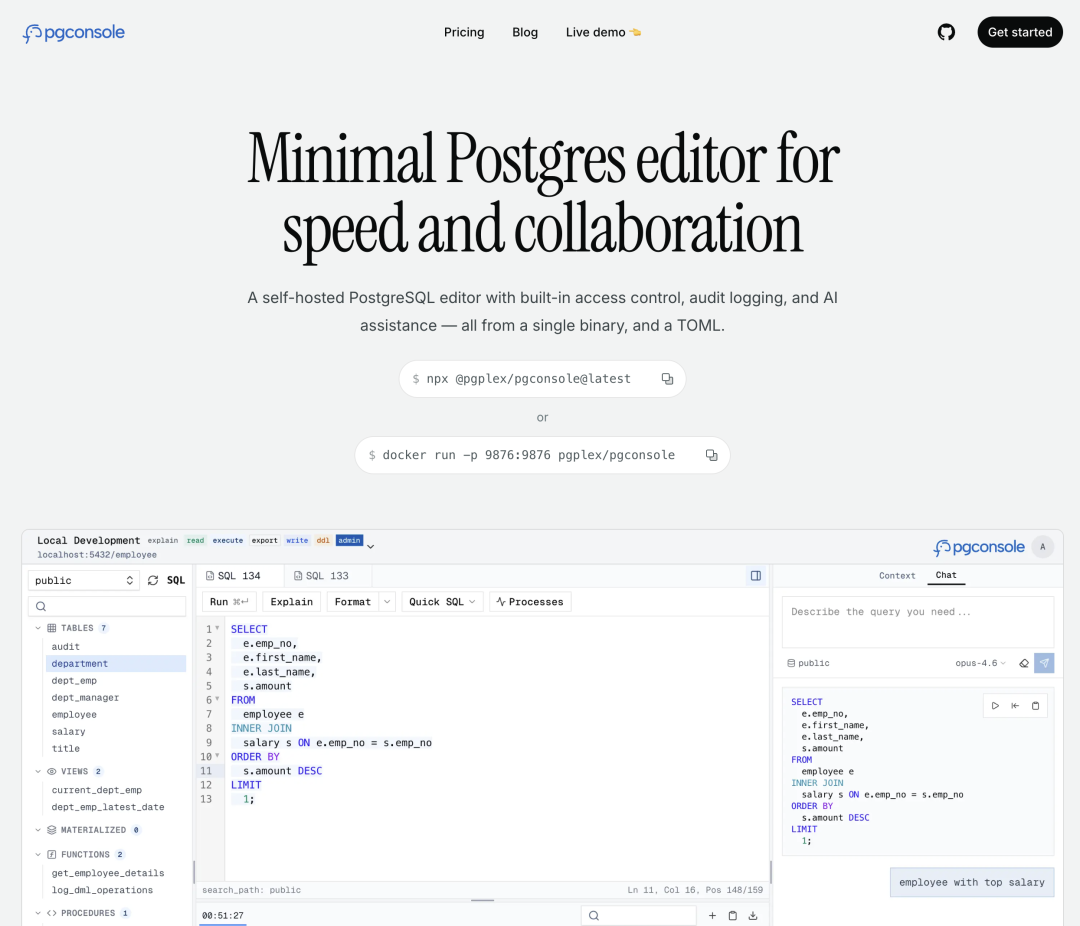Screen dimensions: 1080x926
Task: Select the Chat tab
Action: click(946, 575)
